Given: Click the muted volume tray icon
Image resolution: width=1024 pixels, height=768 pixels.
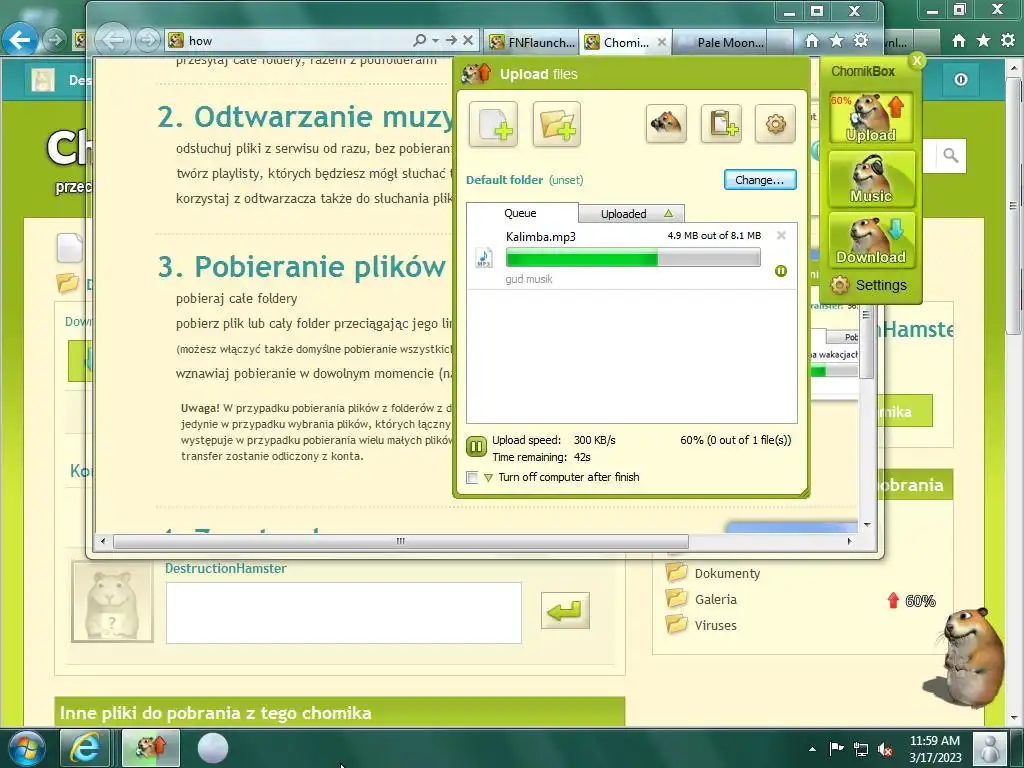Looking at the screenshot, I should 886,750.
